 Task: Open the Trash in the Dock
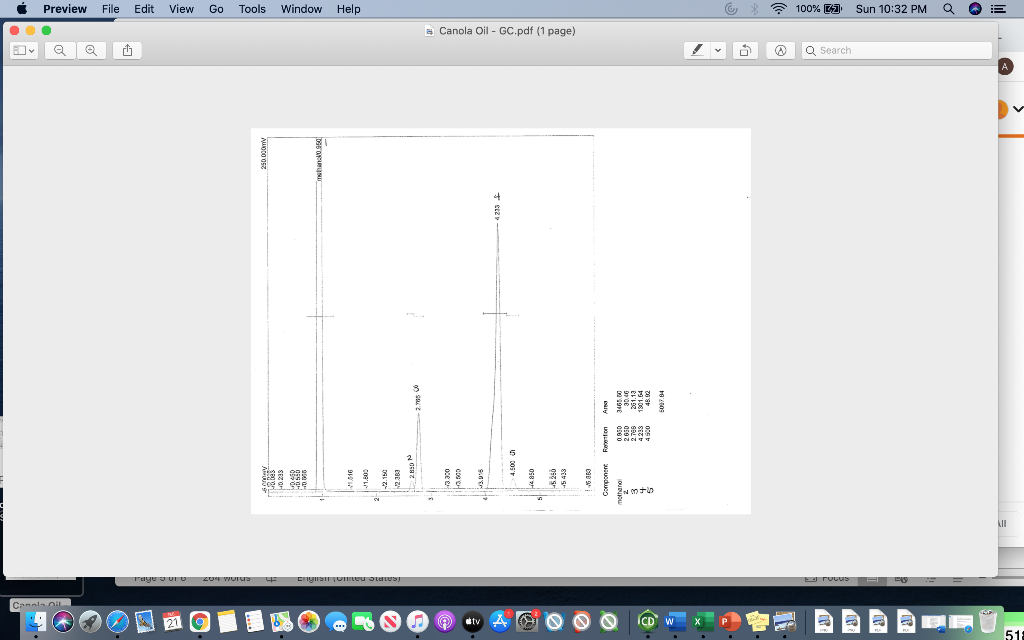pos(987,621)
